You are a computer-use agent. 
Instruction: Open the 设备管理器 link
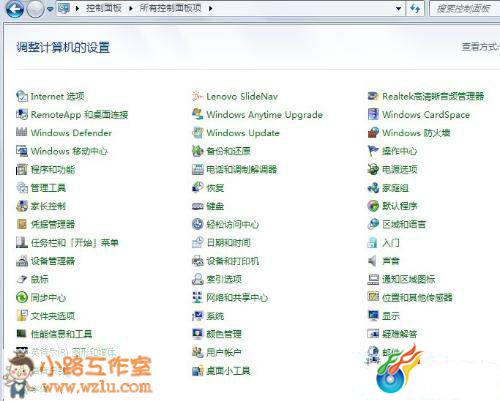[53, 261]
